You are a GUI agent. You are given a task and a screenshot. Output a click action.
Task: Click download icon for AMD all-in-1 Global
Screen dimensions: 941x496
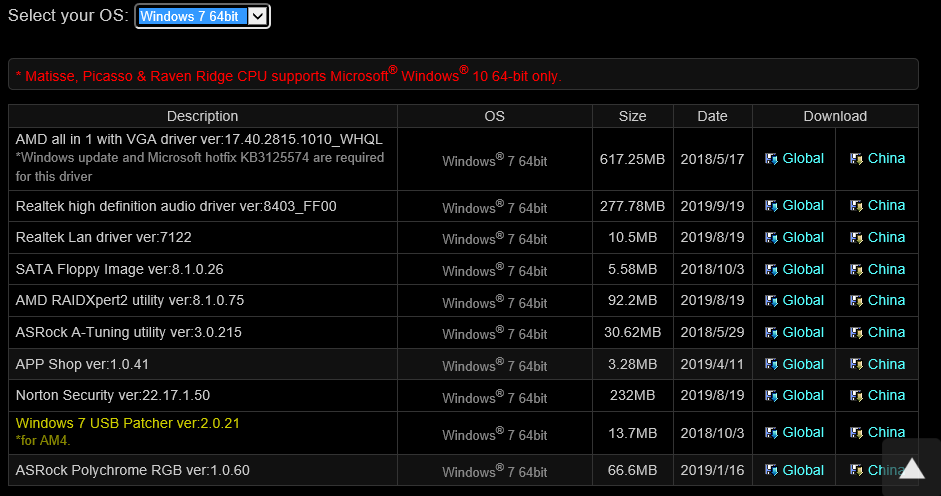(x=771, y=159)
